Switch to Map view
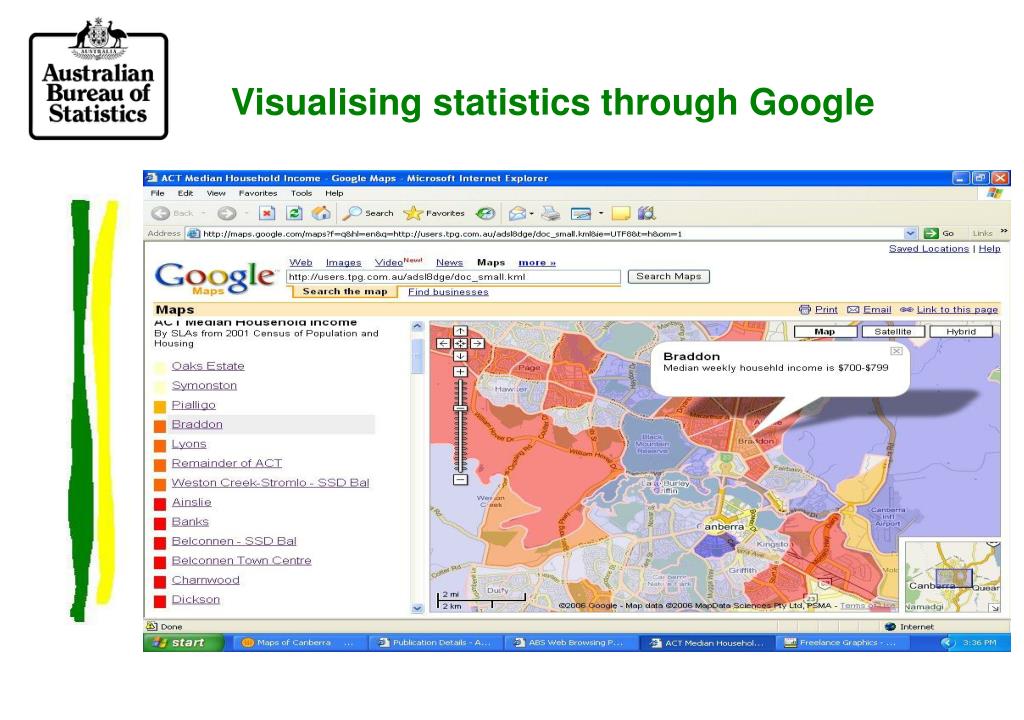This screenshot has width=1024, height=720. (825, 332)
